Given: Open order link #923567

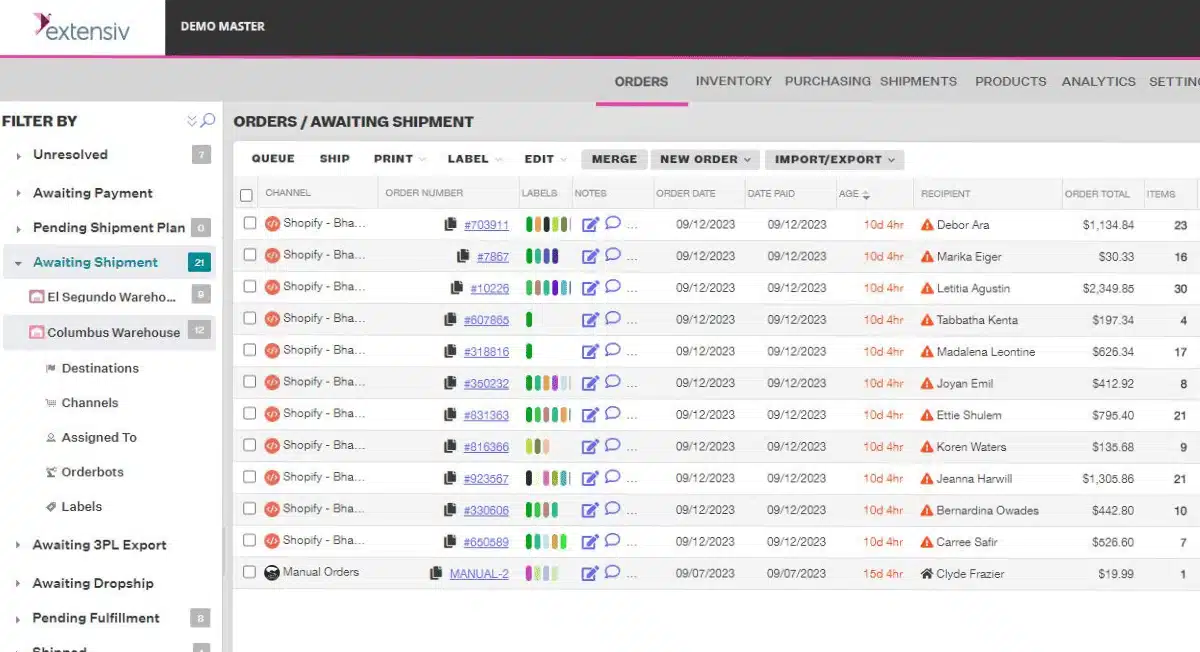Looking at the screenshot, I should pyautogui.click(x=486, y=479).
